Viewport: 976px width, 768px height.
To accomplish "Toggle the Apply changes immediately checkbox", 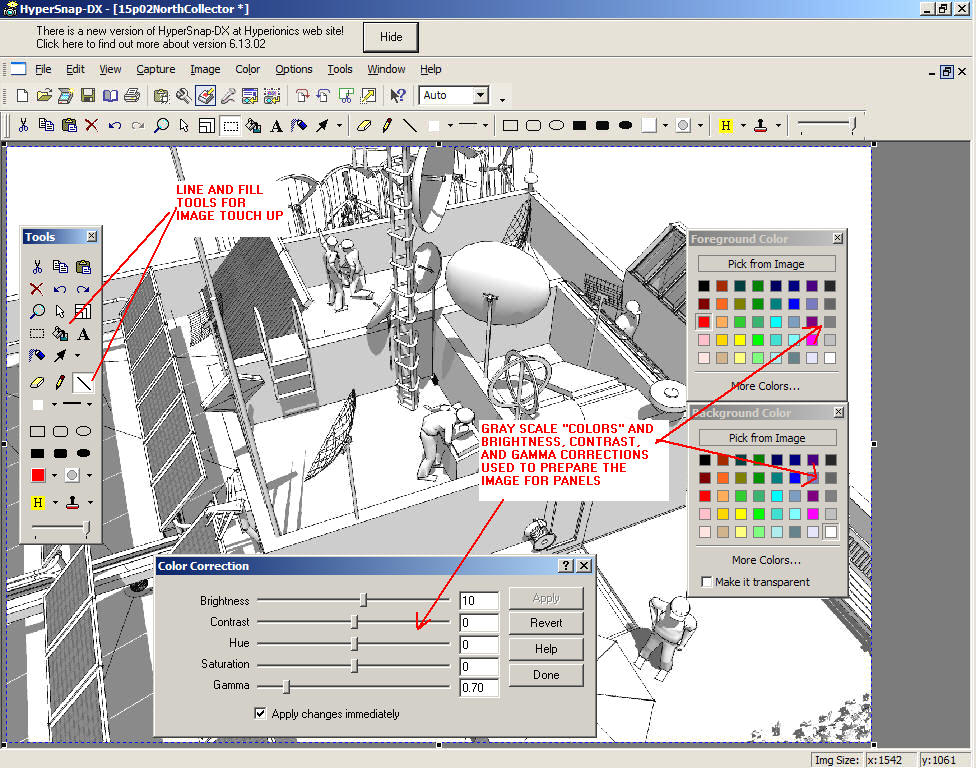I will coord(260,713).
